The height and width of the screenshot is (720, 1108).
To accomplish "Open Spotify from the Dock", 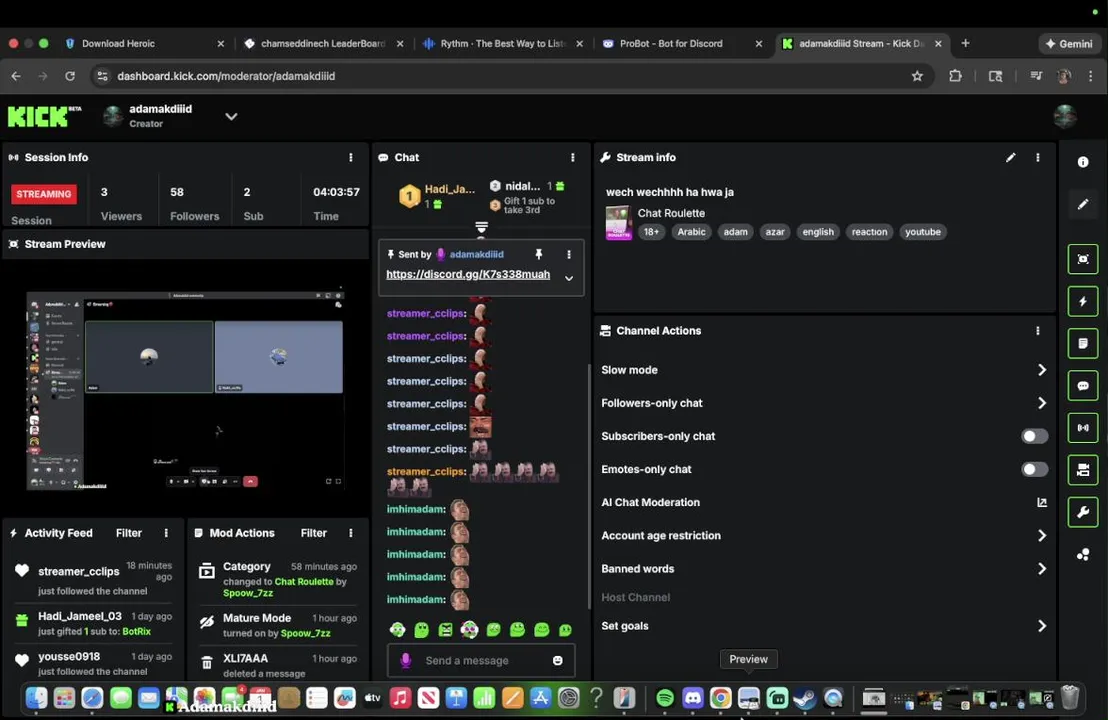I will pos(664,698).
